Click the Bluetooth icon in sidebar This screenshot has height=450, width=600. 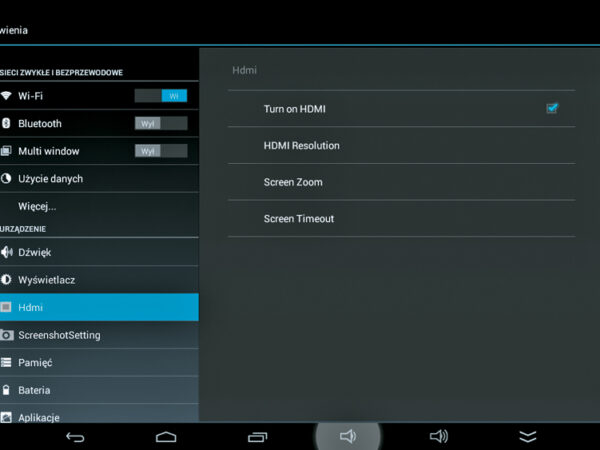pos(6,123)
